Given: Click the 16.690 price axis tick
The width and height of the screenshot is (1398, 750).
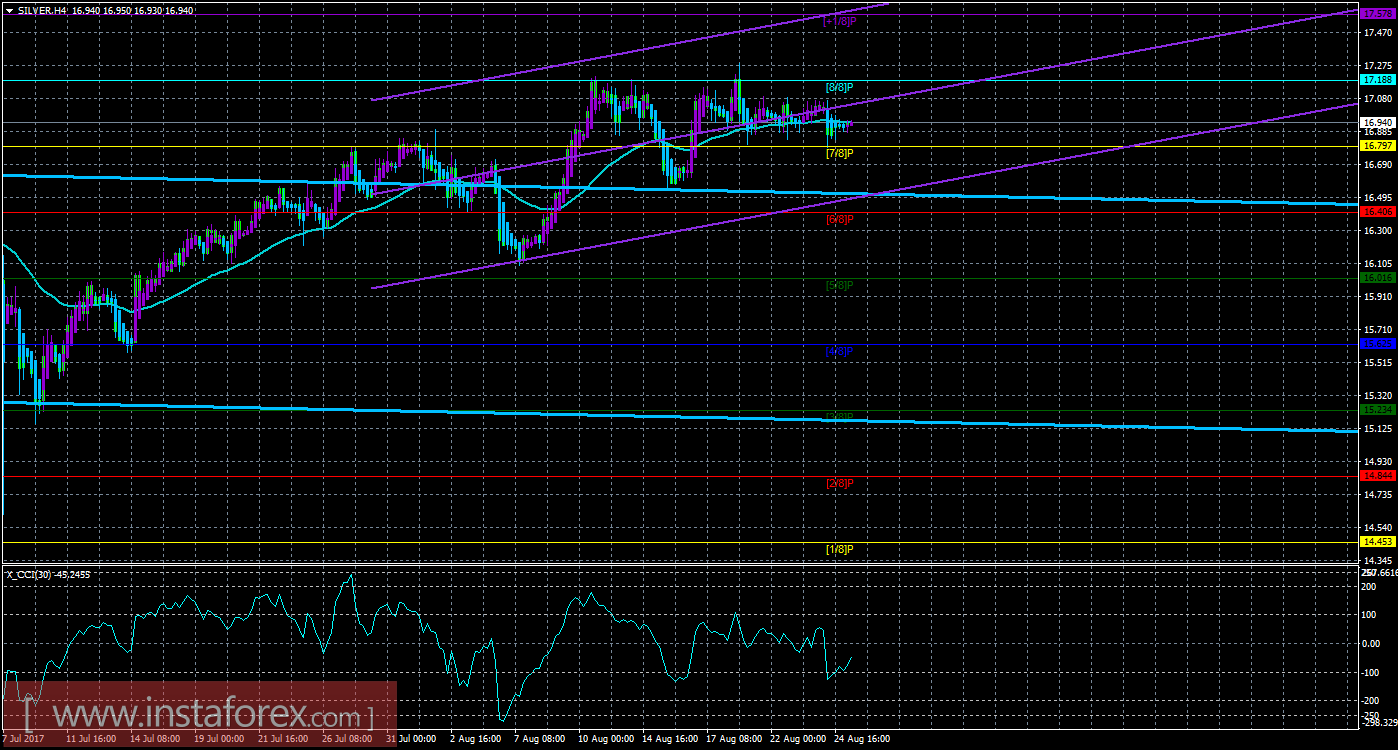Looking at the screenshot, I should click(x=1377, y=165).
